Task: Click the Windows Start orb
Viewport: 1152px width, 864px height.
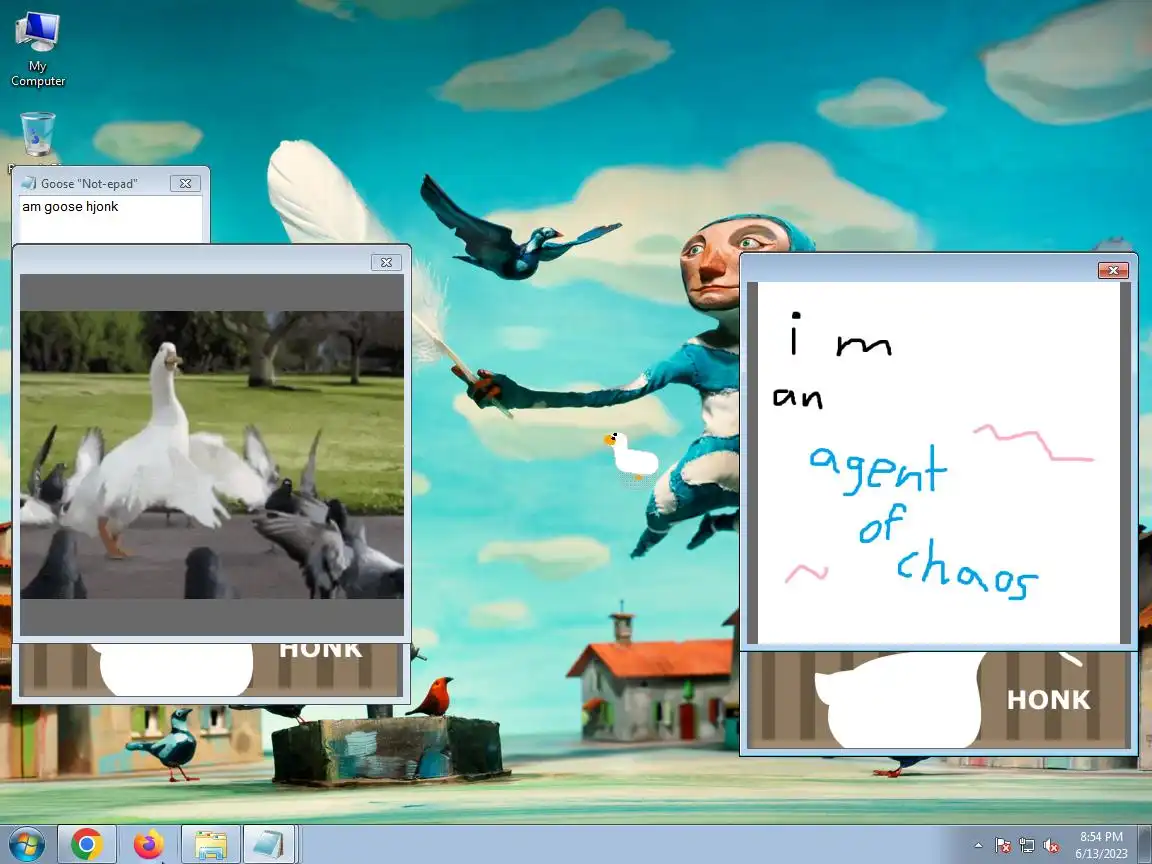Action: click(x=26, y=844)
